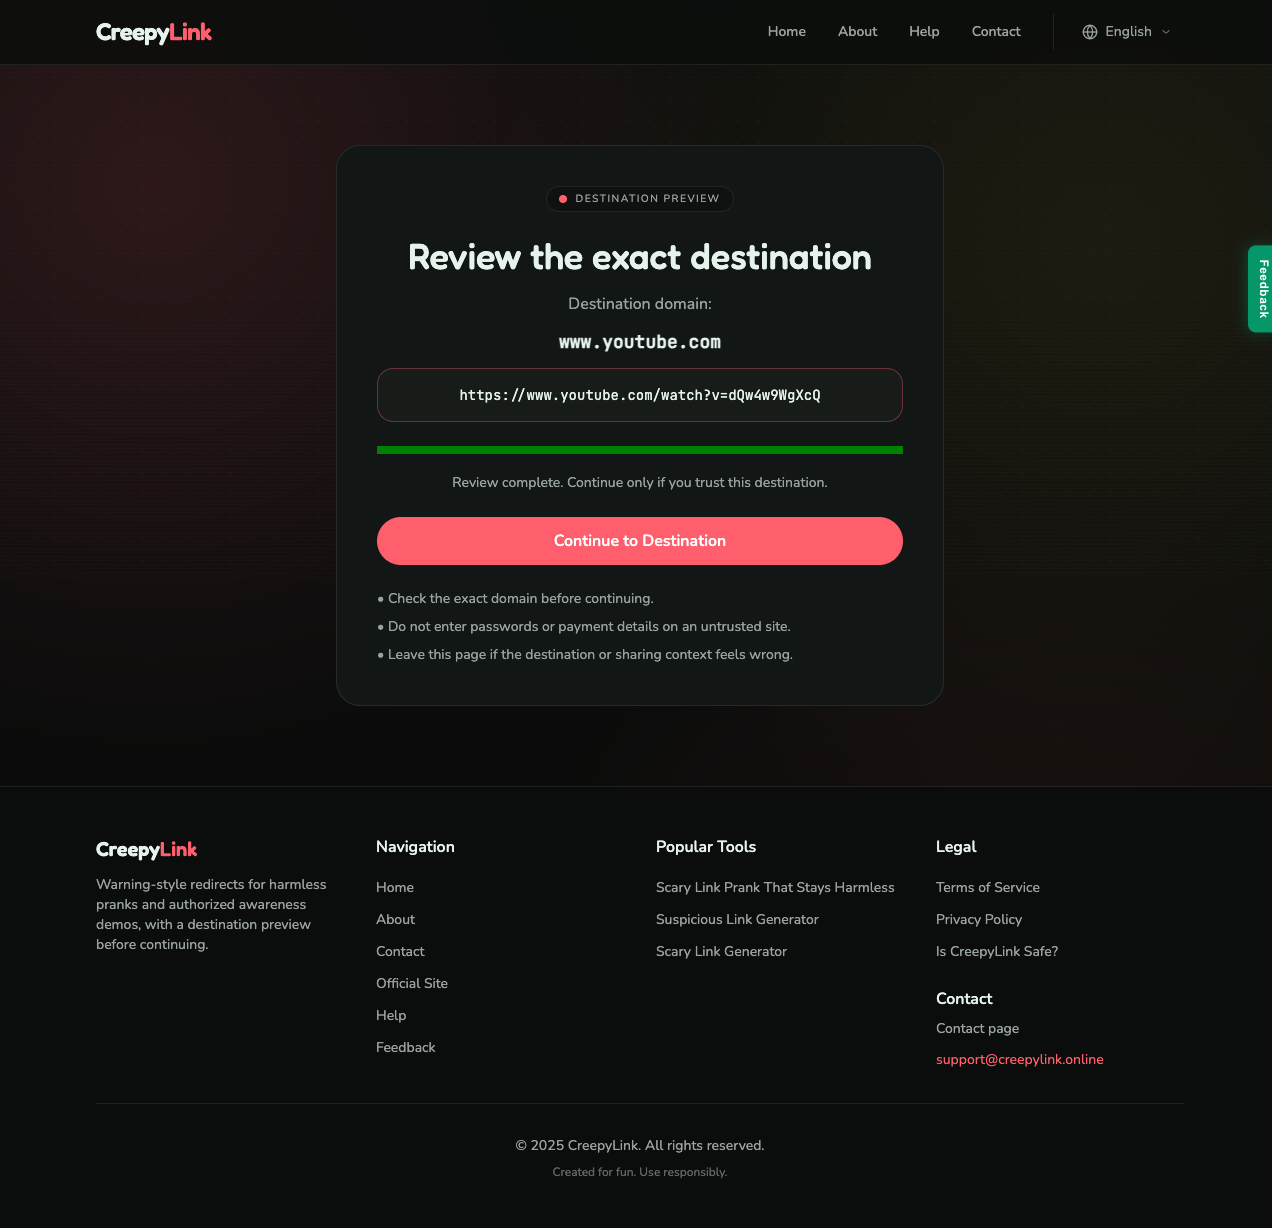Viewport: 1272px width, 1228px height.
Task: Click 'Review the exact destination' heading
Action: pyautogui.click(x=640, y=258)
